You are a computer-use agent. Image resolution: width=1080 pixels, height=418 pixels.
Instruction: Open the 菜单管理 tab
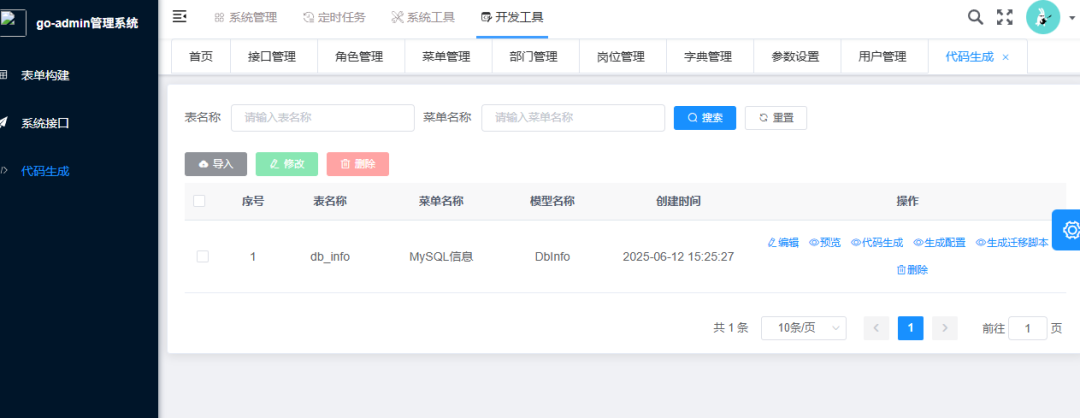point(446,57)
